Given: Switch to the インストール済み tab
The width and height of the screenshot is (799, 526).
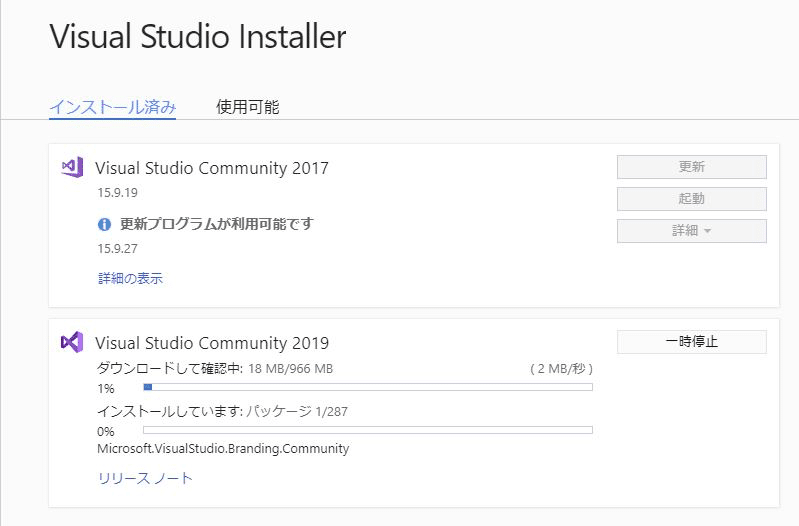Looking at the screenshot, I should (x=113, y=107).
